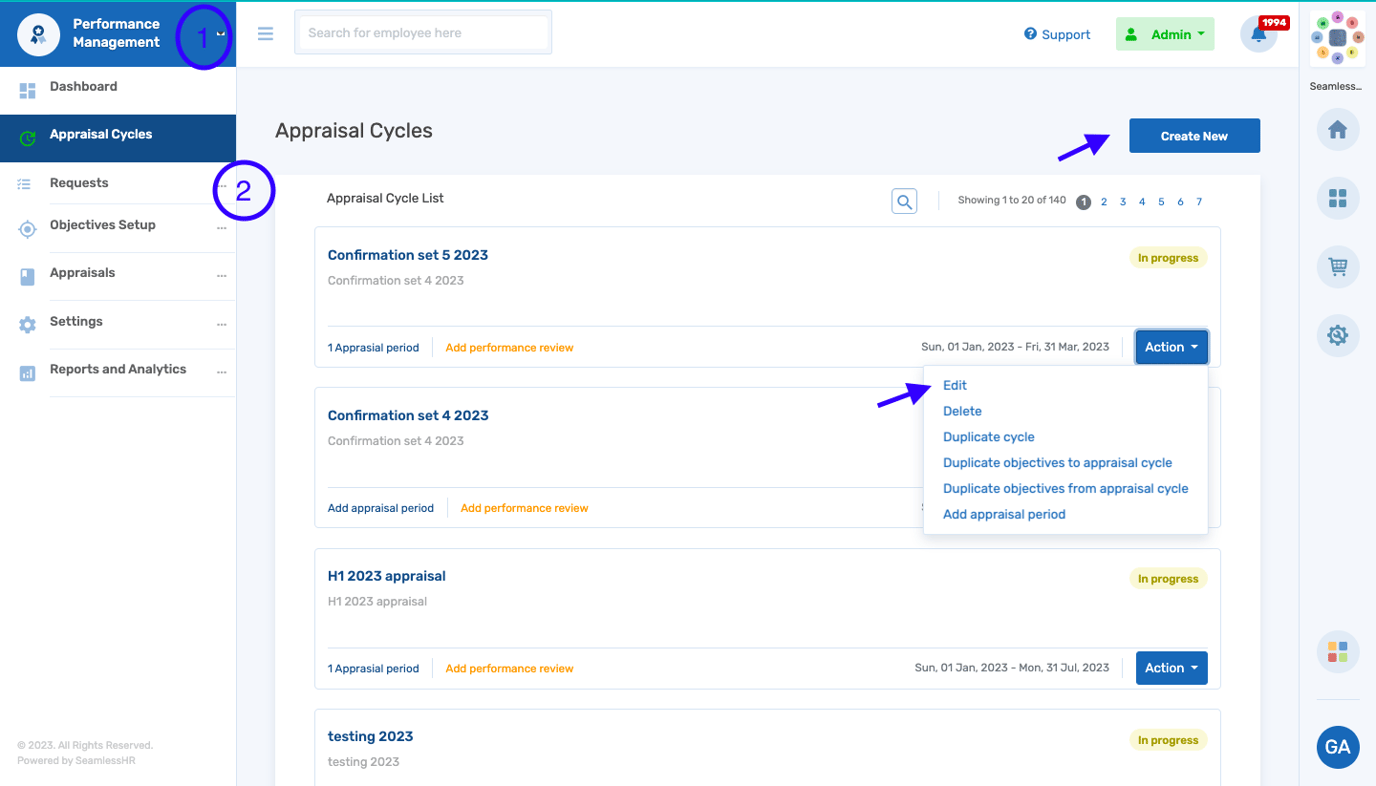The image size is (1376, 786).
Task: Click the Support link
Action: click(1057, 34)
